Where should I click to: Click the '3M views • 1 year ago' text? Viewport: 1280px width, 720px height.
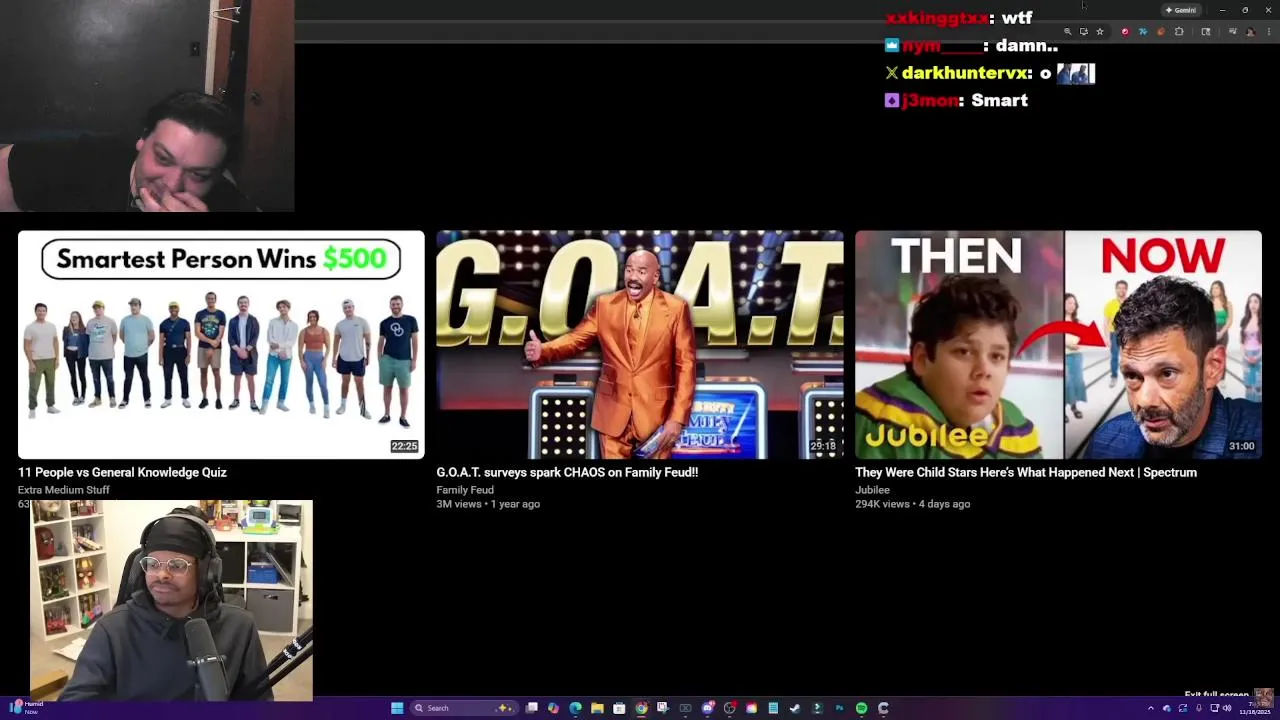(488, 504)
